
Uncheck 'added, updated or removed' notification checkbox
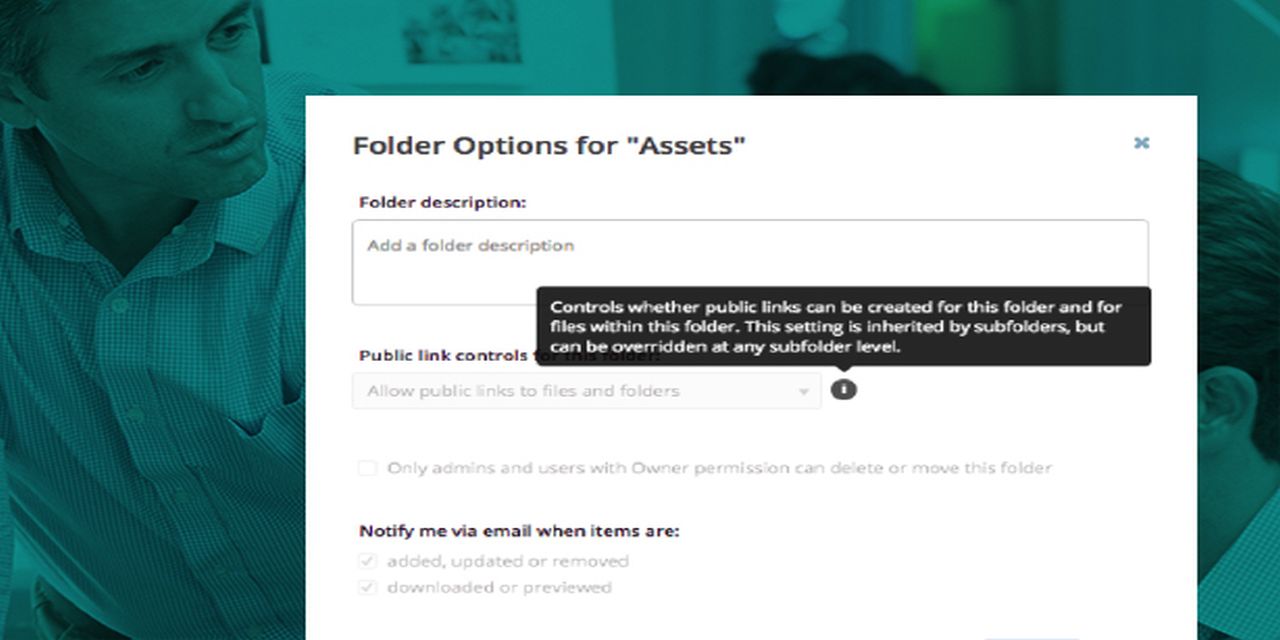tap(368, 561)
